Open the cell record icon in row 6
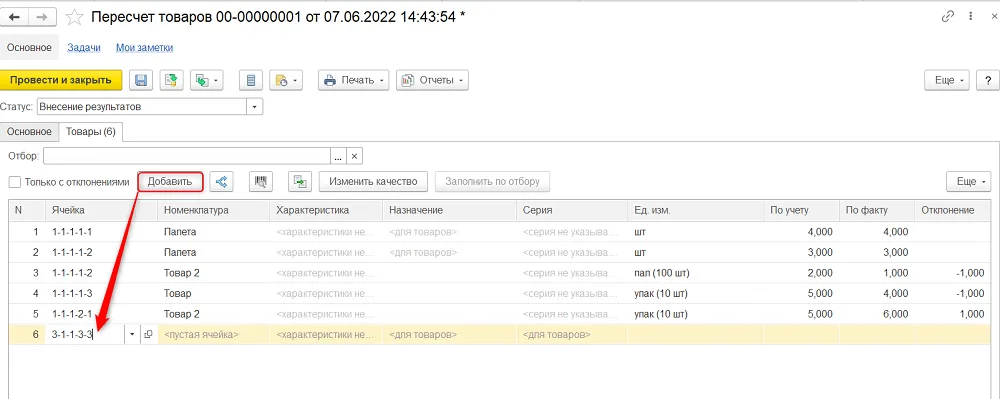Screen dimensions: 1000x399 pyautogui.click(x=148, y=335)
